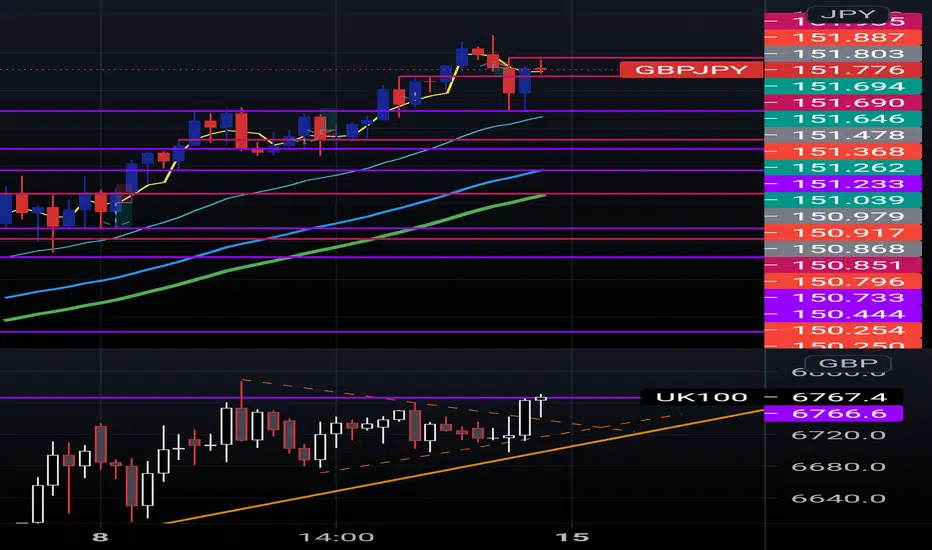Image resolution: width=932 pixels, height=550 pixels.
Task: Select the black UK100 symbol label
Action: (x=701, y=397)
